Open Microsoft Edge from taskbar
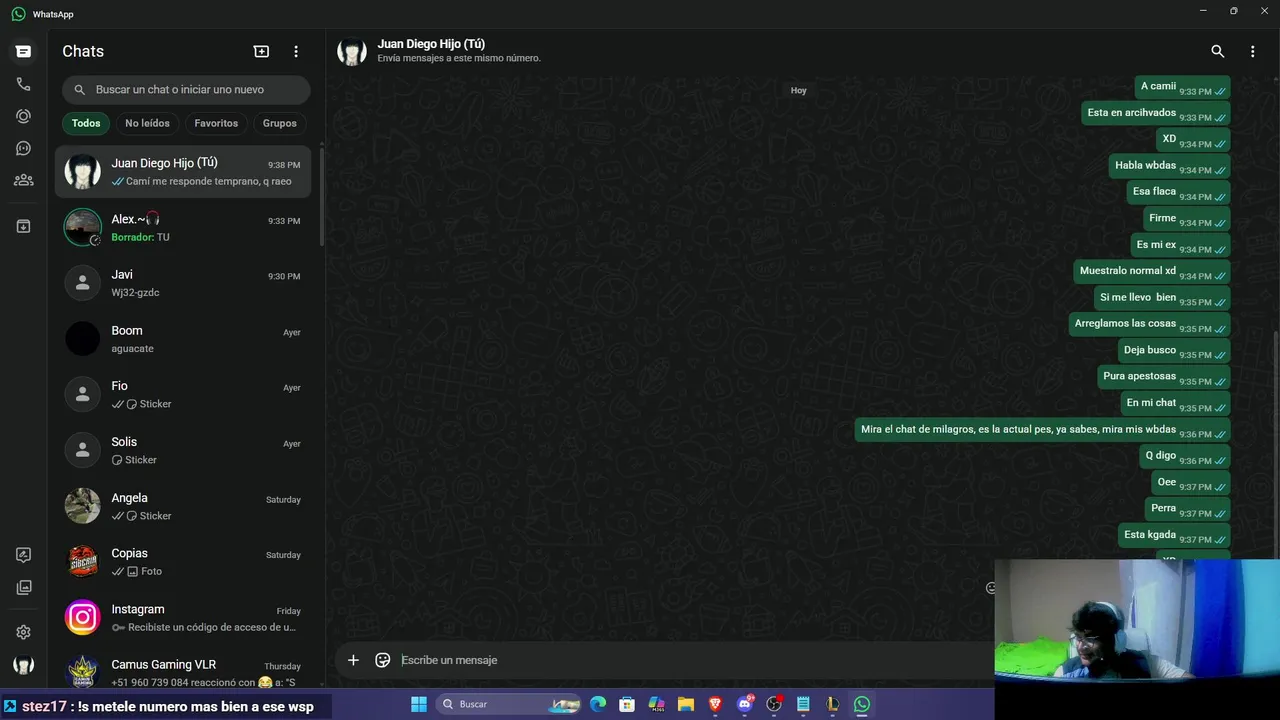The width and height of the screenshot is (1280, 720). pyautogui.click(x=598, y=704)
